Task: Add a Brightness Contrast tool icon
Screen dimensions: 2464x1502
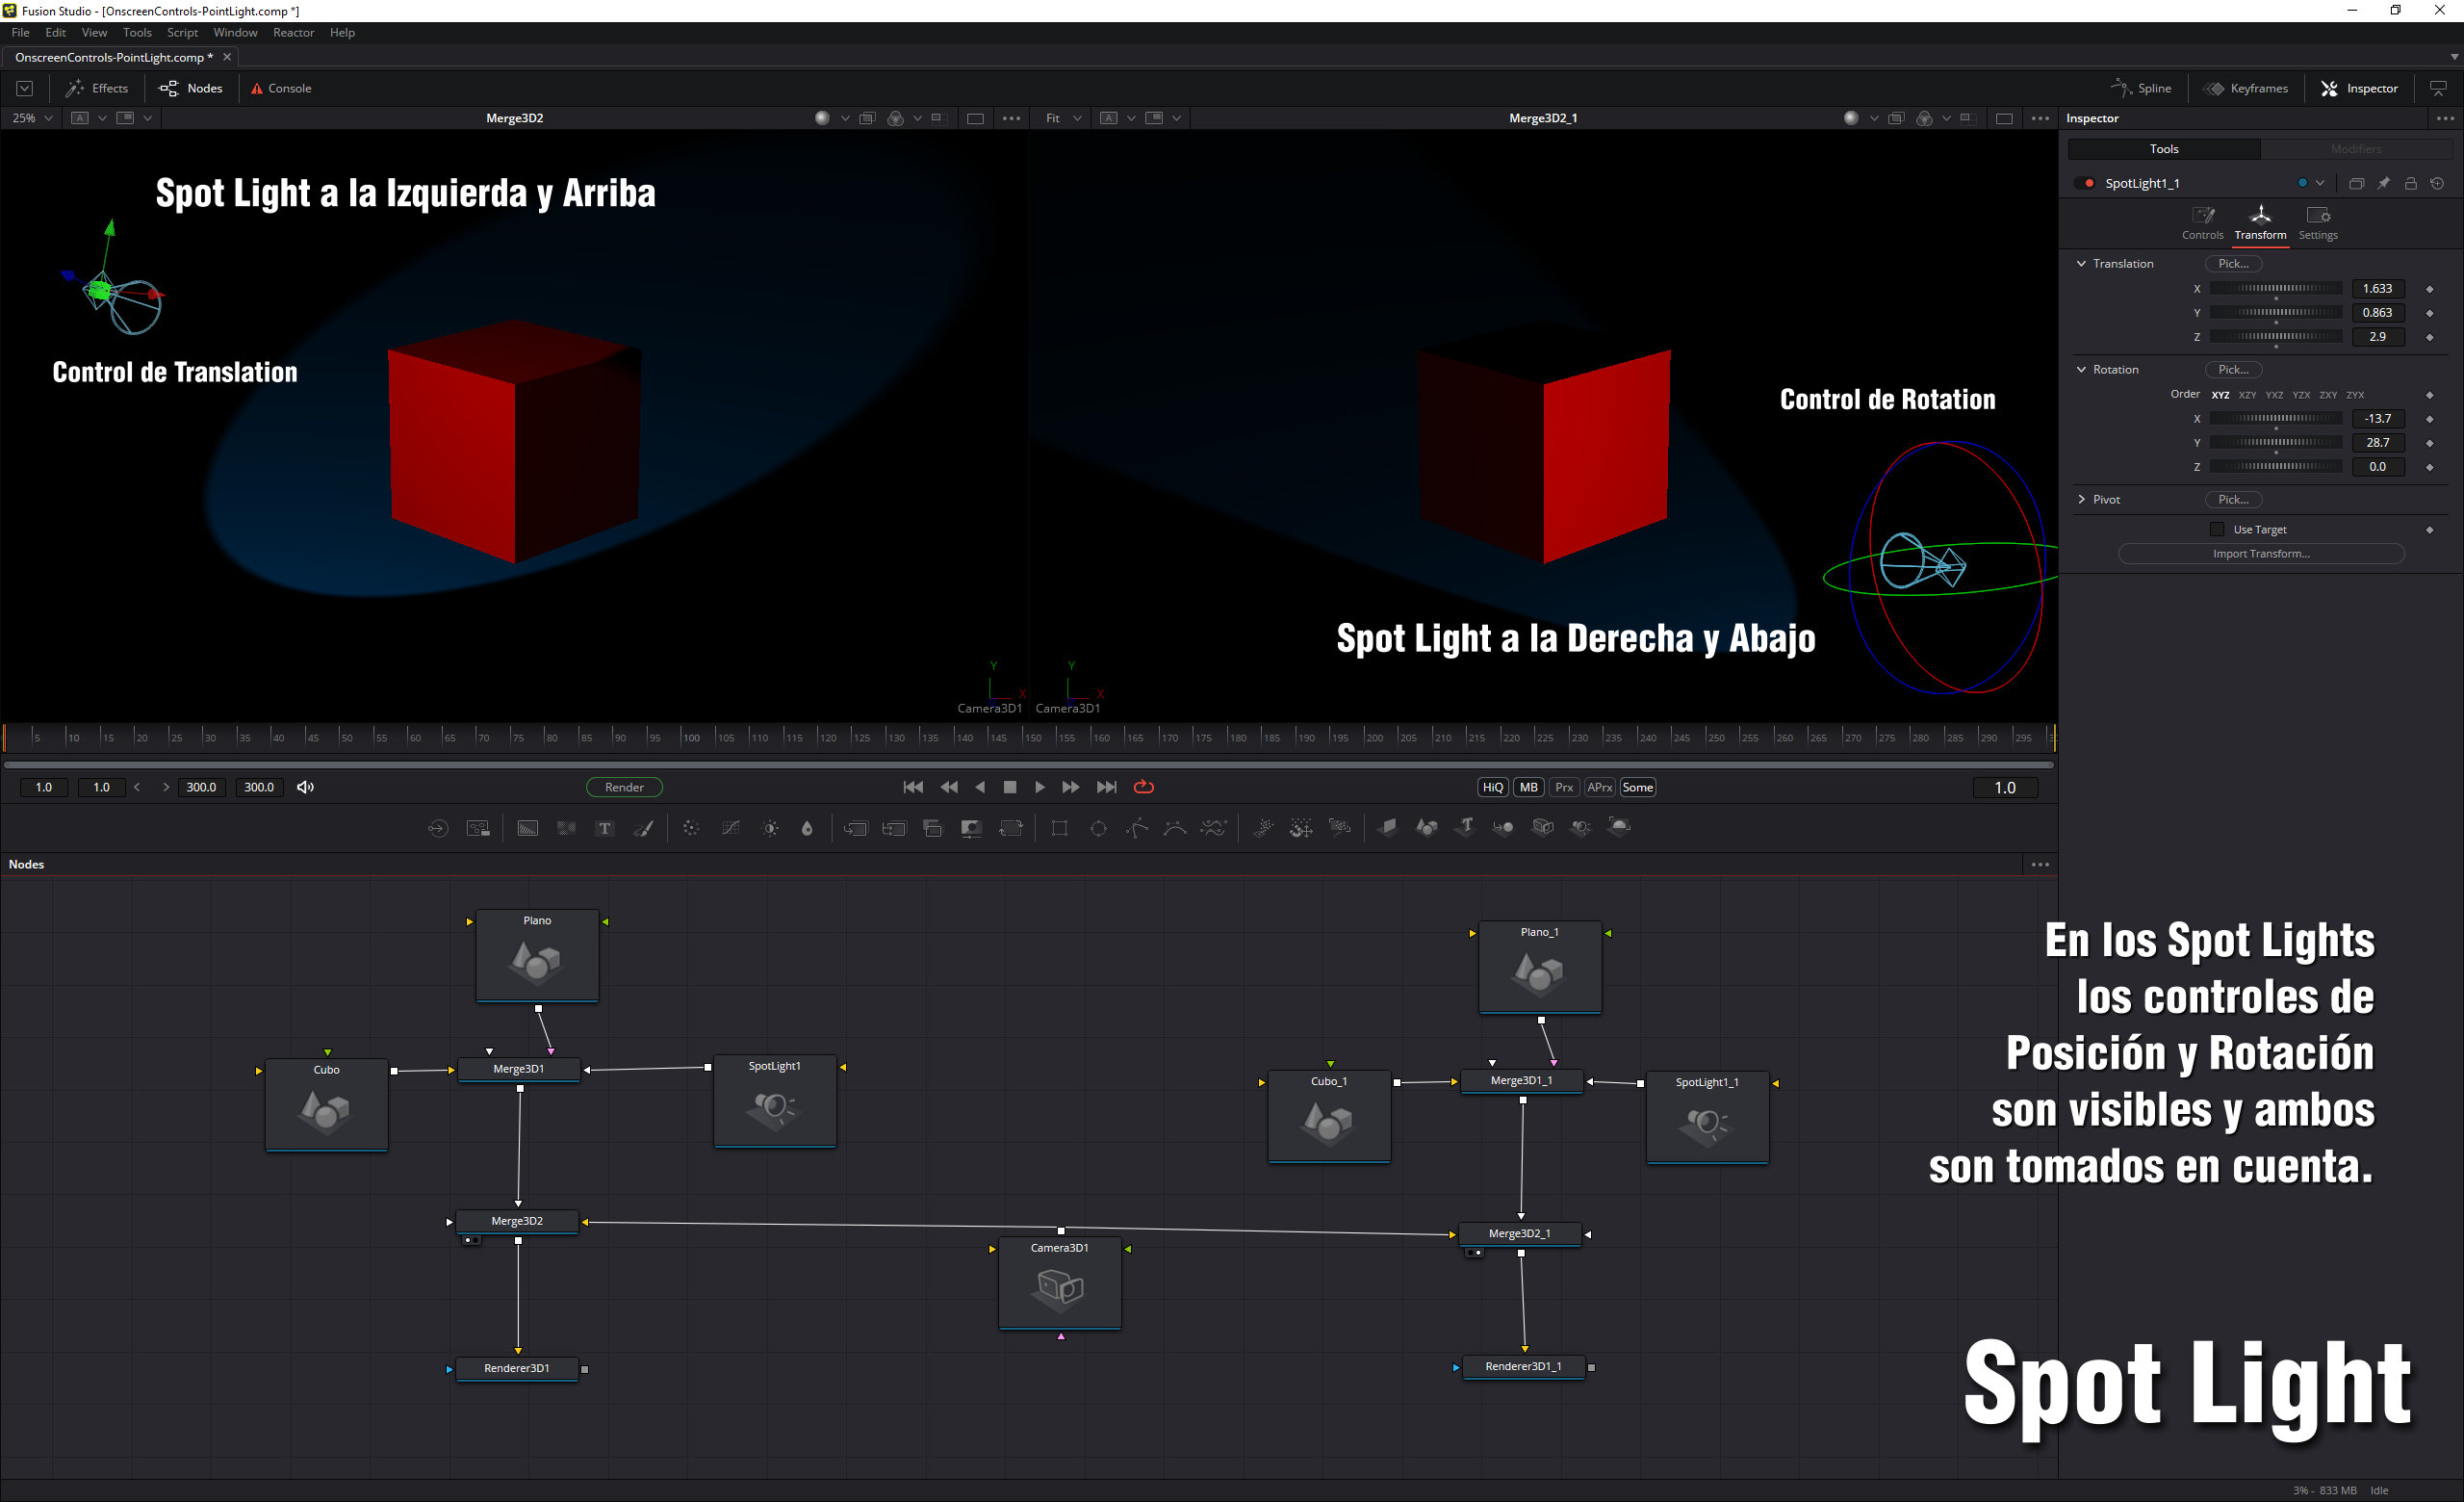Action: [x=770, y=828]
